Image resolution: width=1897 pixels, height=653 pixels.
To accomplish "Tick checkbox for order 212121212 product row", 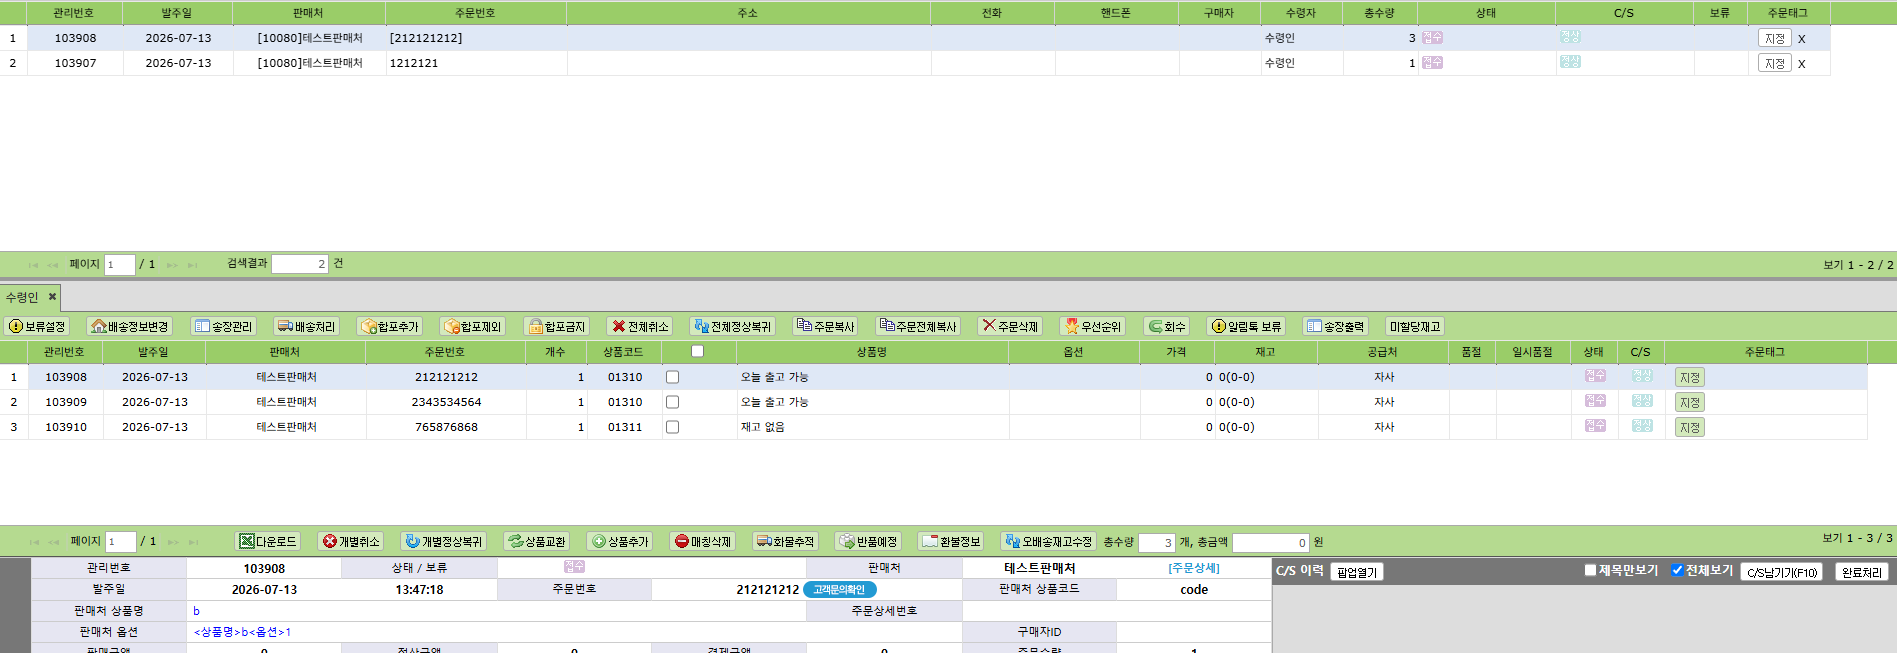I will [x=673, y=377].
